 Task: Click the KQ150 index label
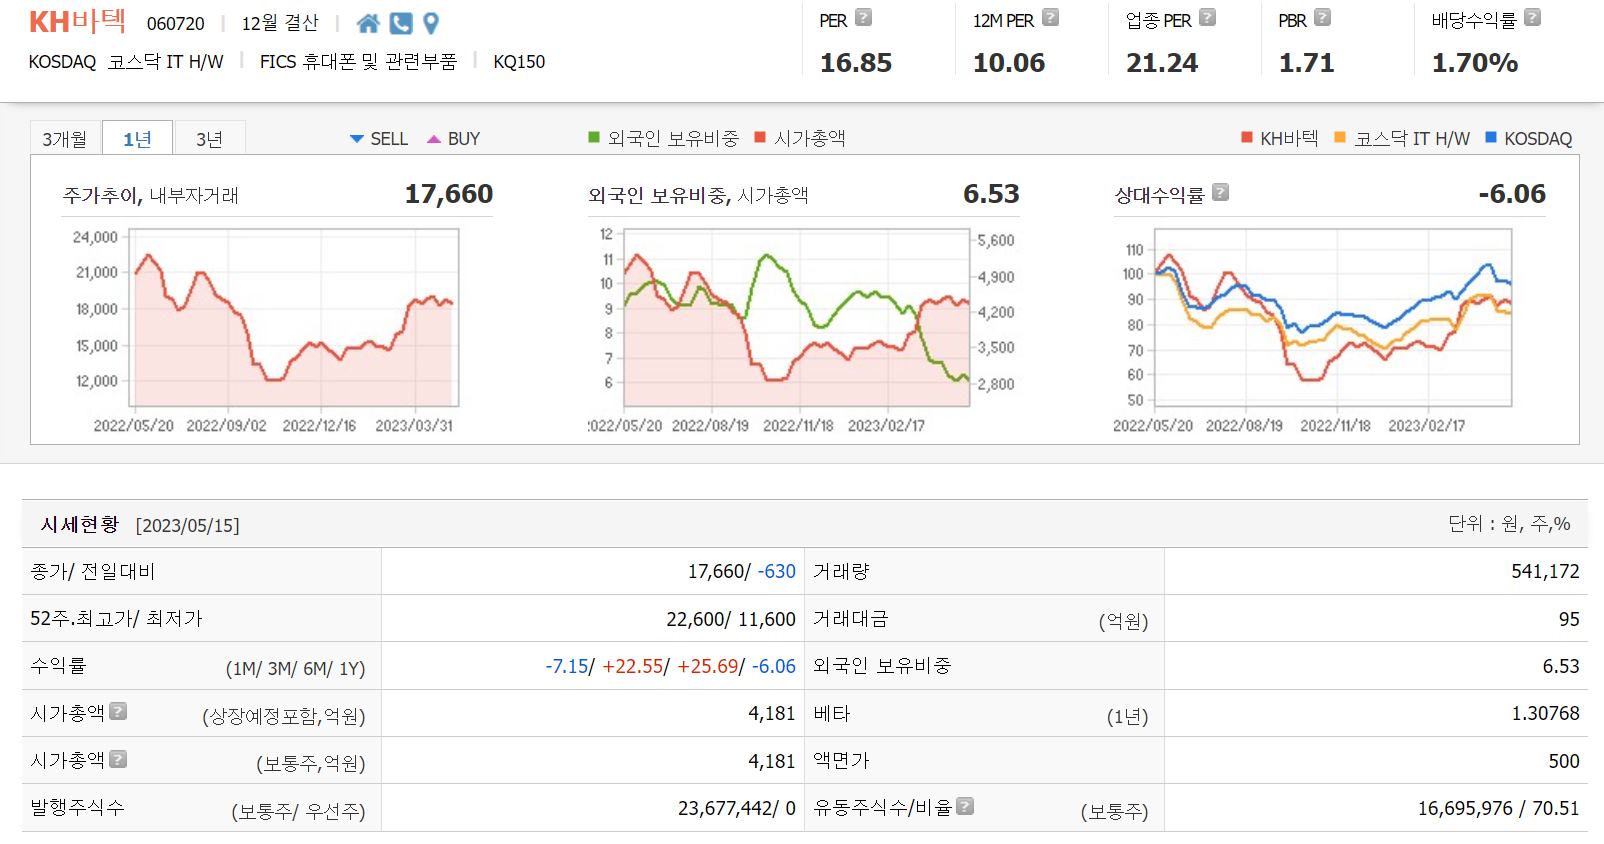tap(519, 62)
